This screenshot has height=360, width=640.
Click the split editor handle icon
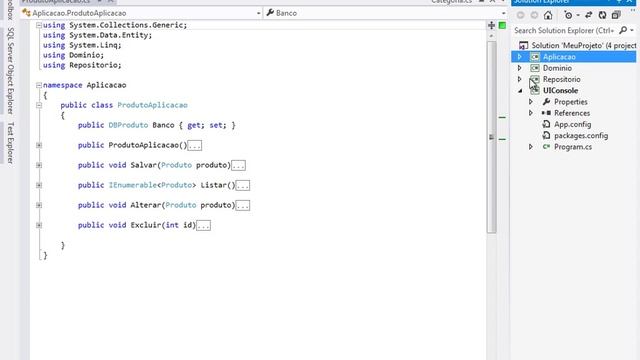(491, 25)
